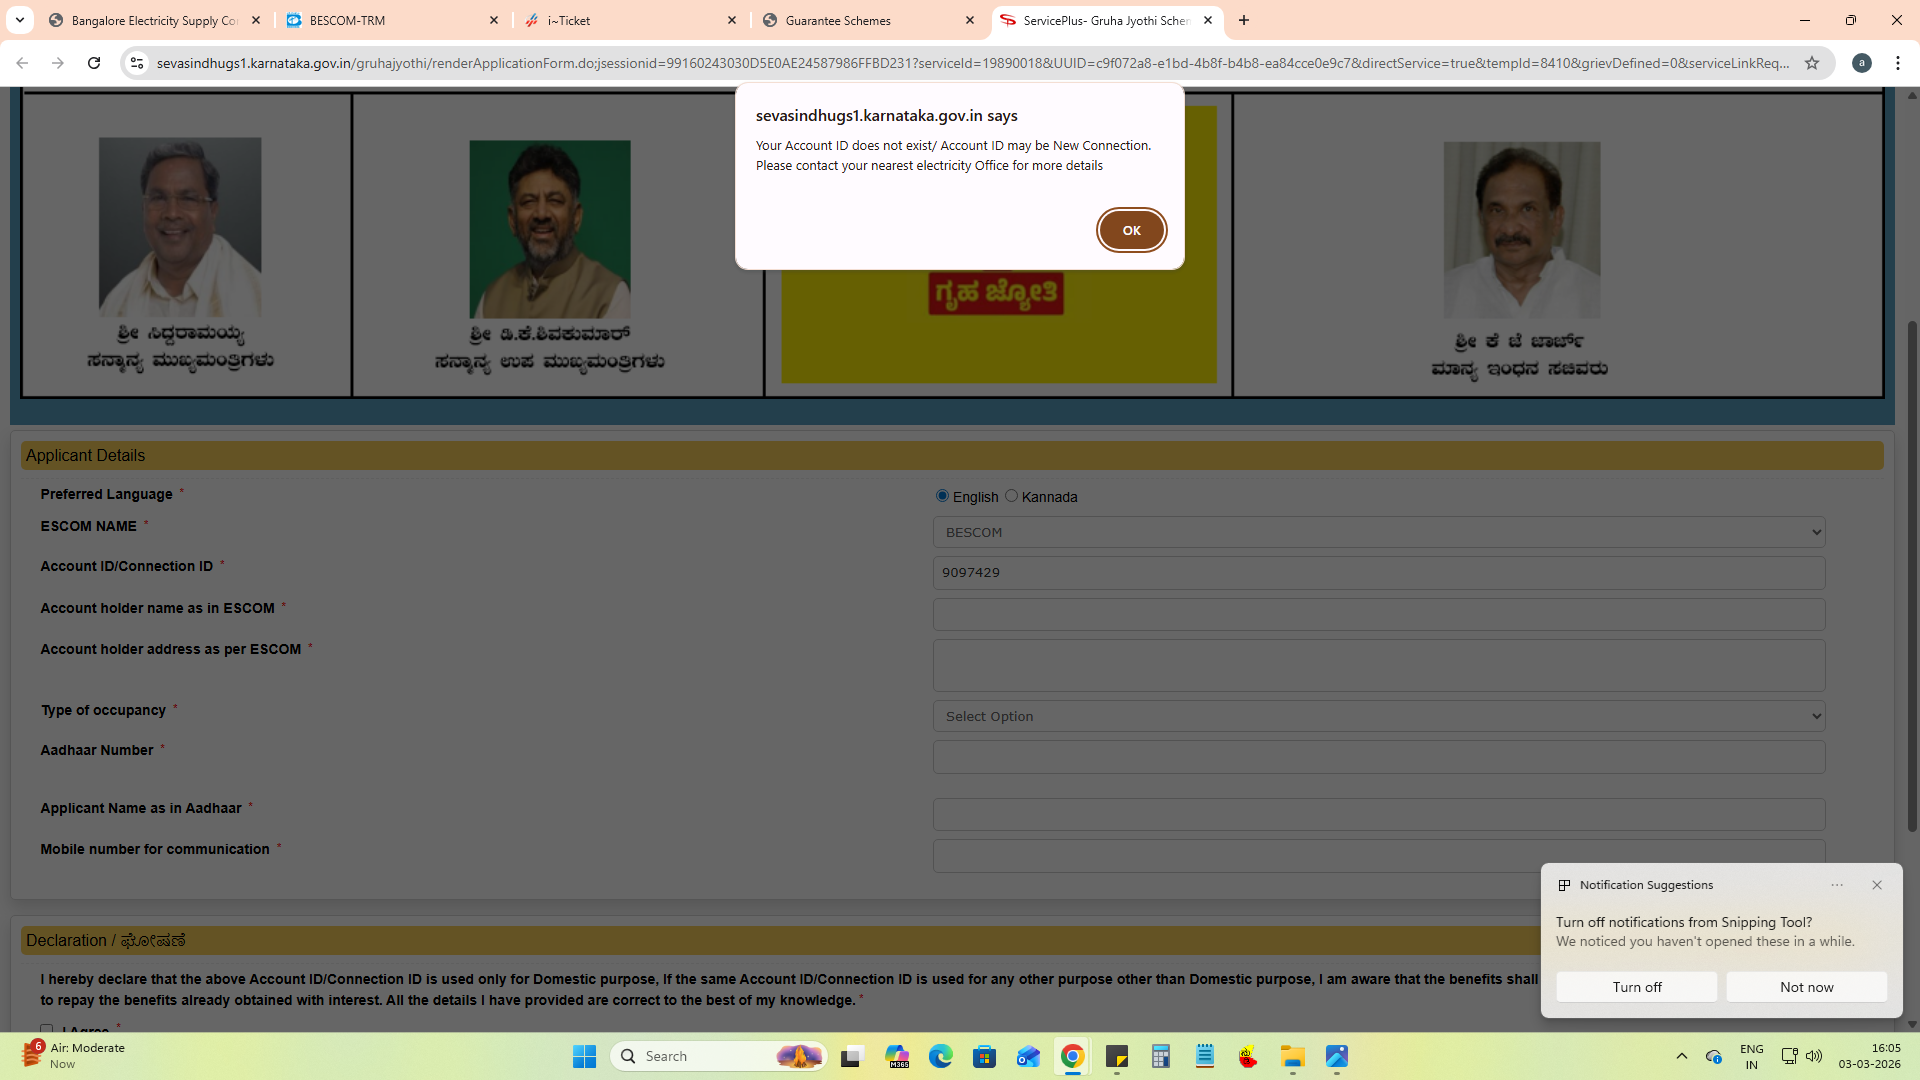Open File Explorer from taskbar
1920x1080 pixels.
(x=1292, y=1056)
